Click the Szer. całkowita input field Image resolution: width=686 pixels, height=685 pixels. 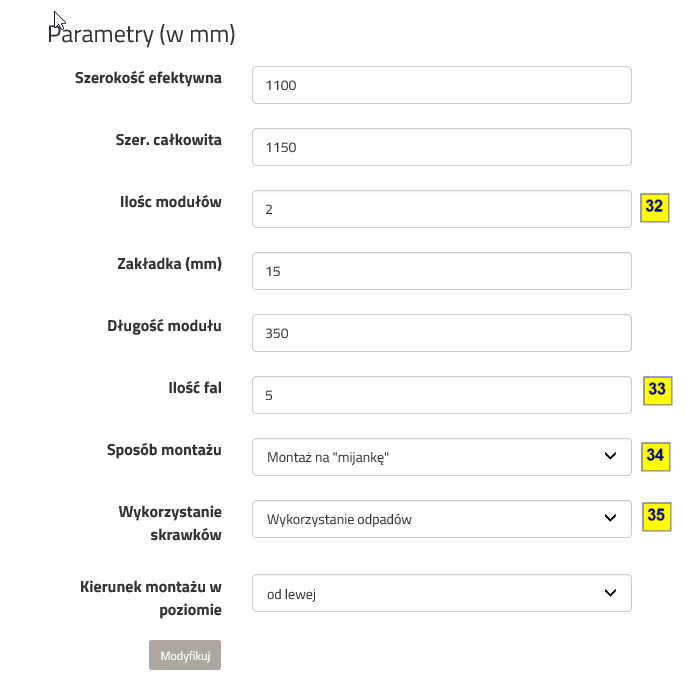pyautogui.click(x=441, y=147)
